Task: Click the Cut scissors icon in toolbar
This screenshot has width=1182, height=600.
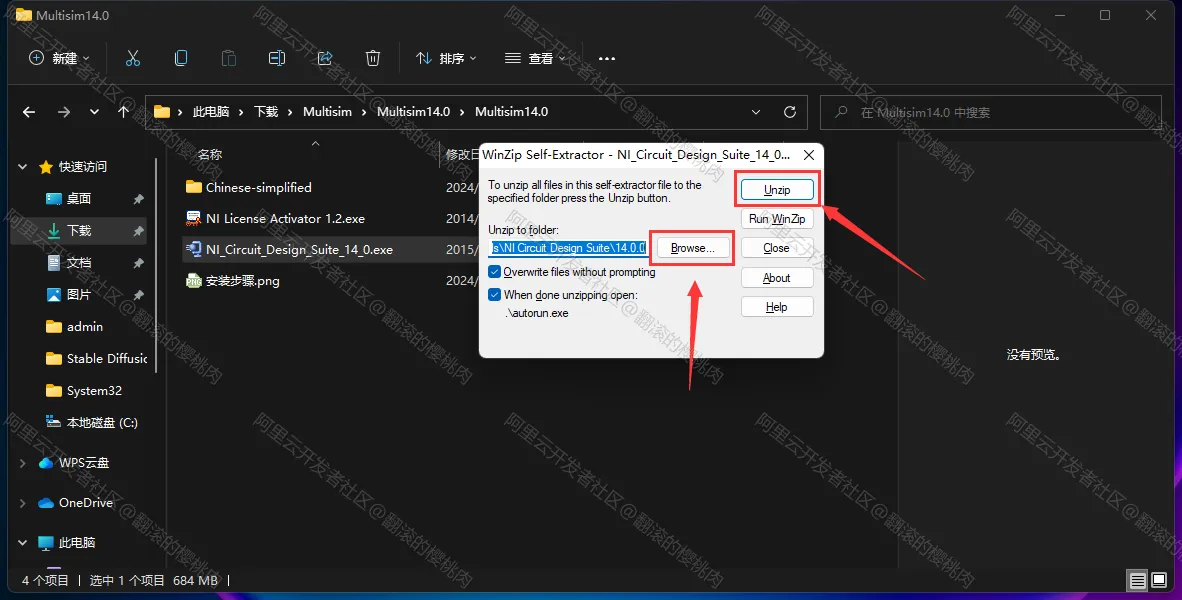Action: coord(133,58)
